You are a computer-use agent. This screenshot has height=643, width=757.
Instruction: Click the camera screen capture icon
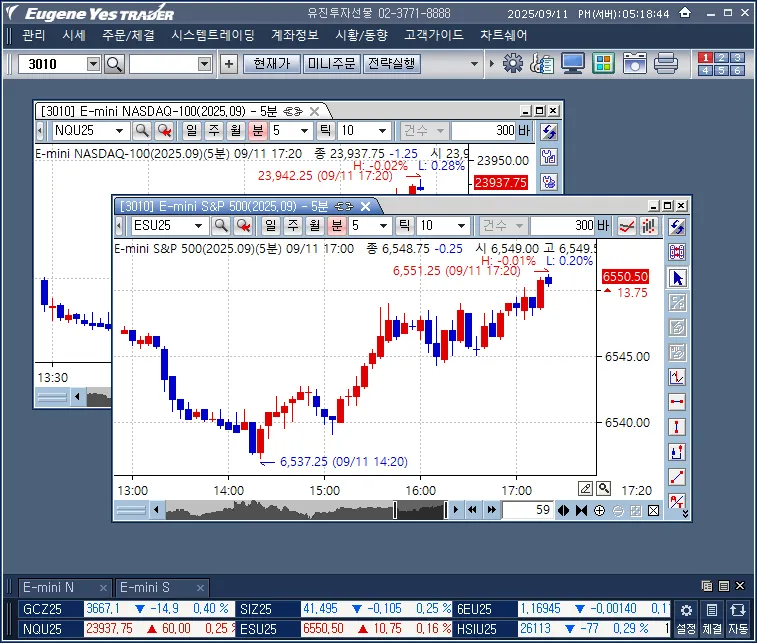pos(634,63)
